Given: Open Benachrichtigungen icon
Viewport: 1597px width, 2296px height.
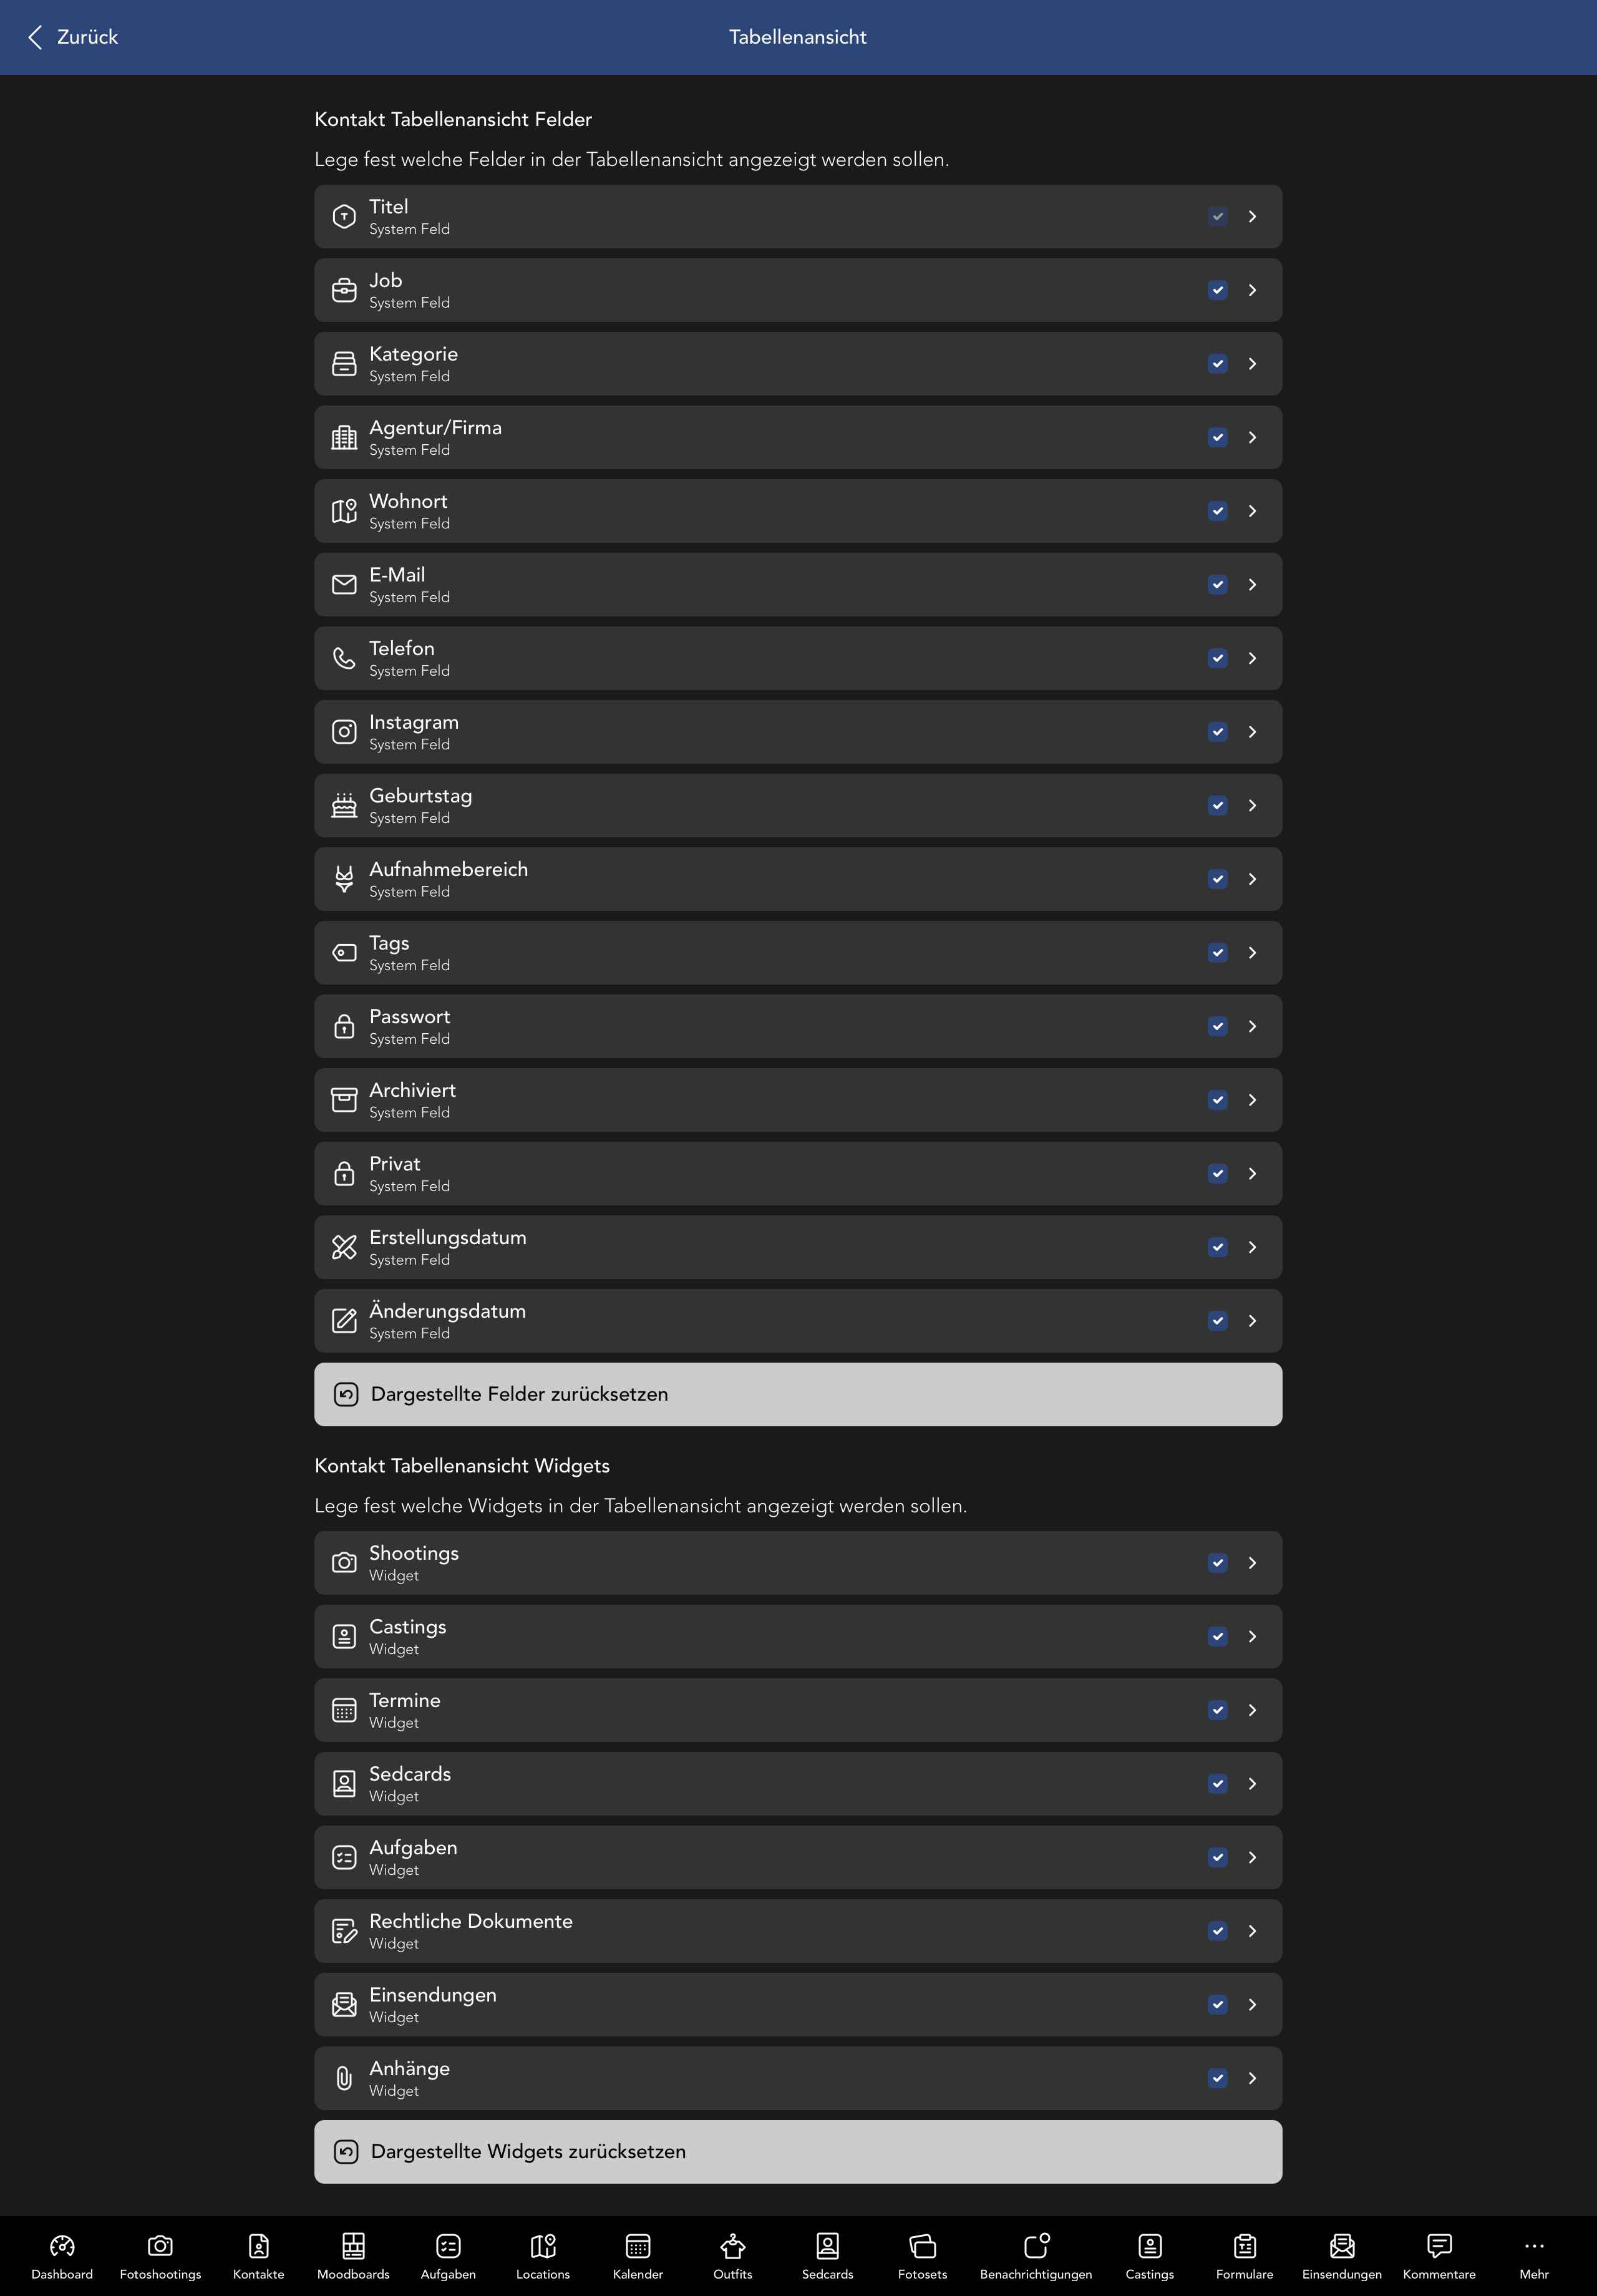Looking at the screenshot, I should click(1036, 2246).
